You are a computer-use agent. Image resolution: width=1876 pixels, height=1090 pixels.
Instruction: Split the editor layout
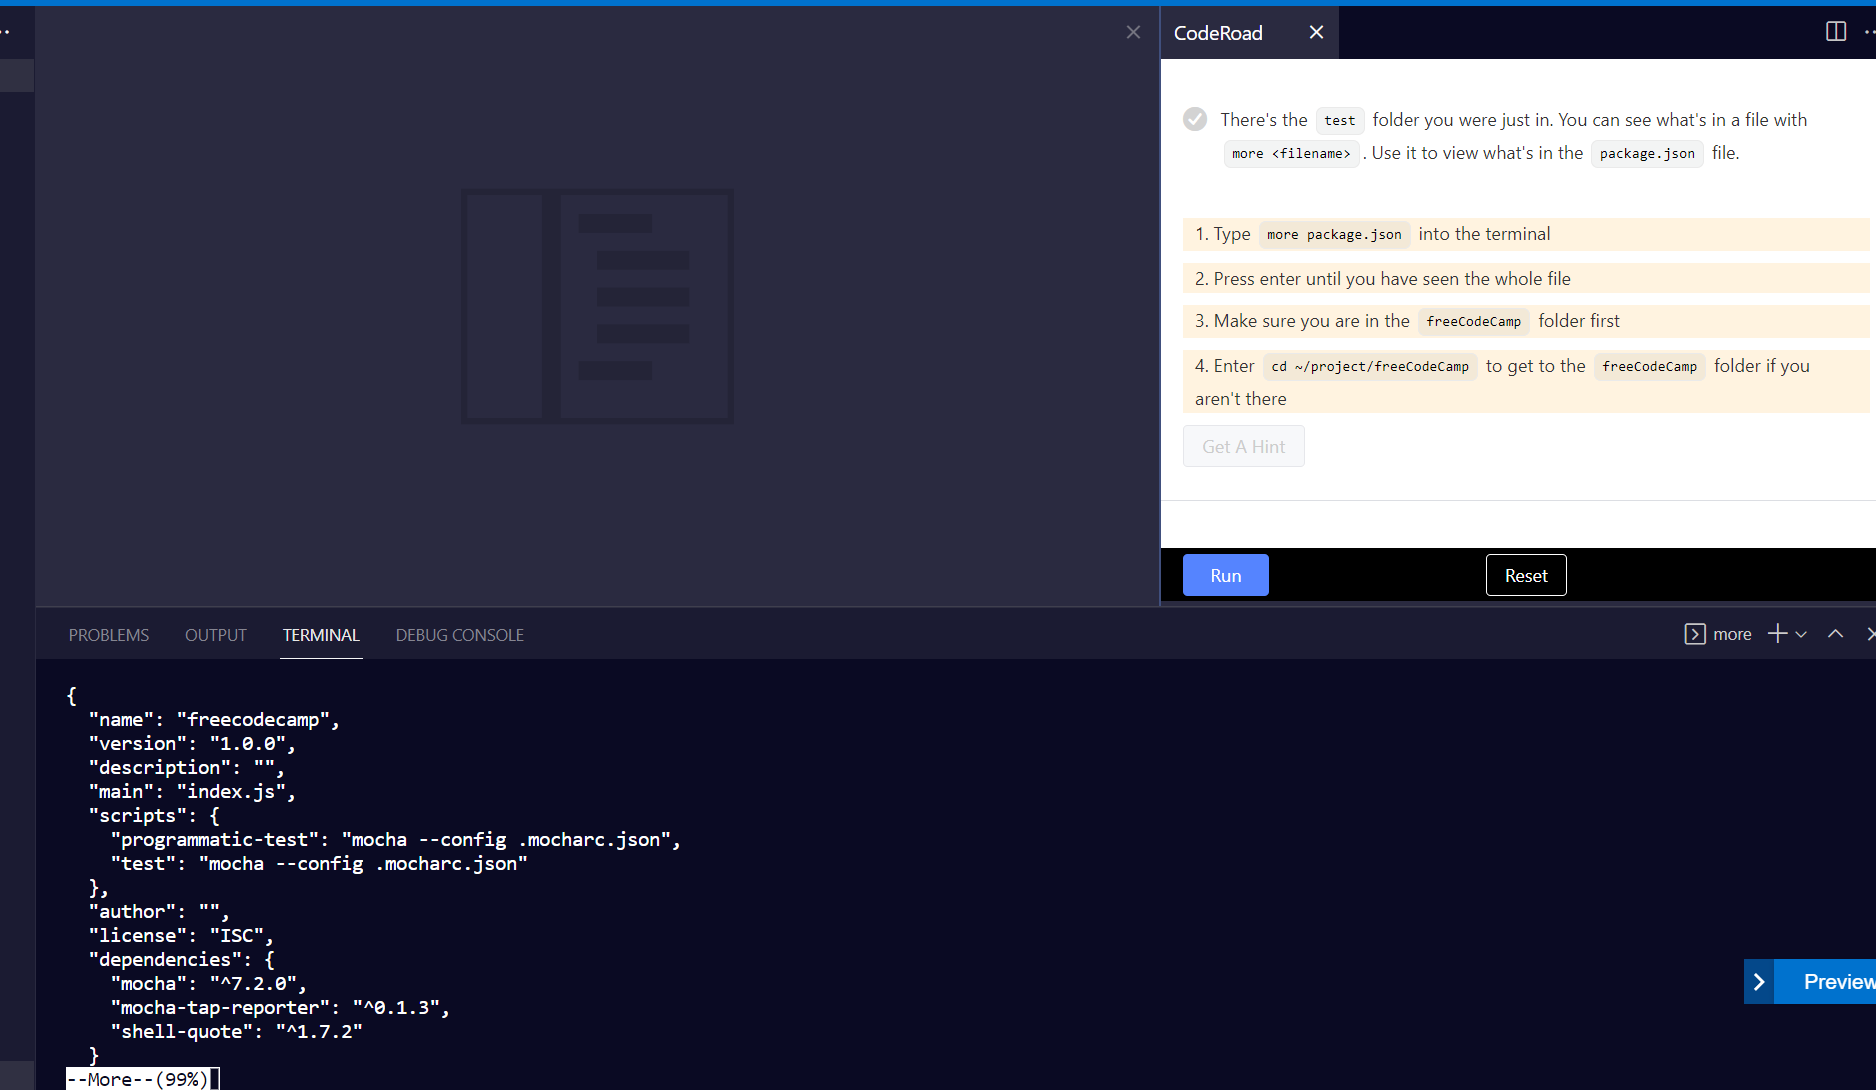(1836, 31)
